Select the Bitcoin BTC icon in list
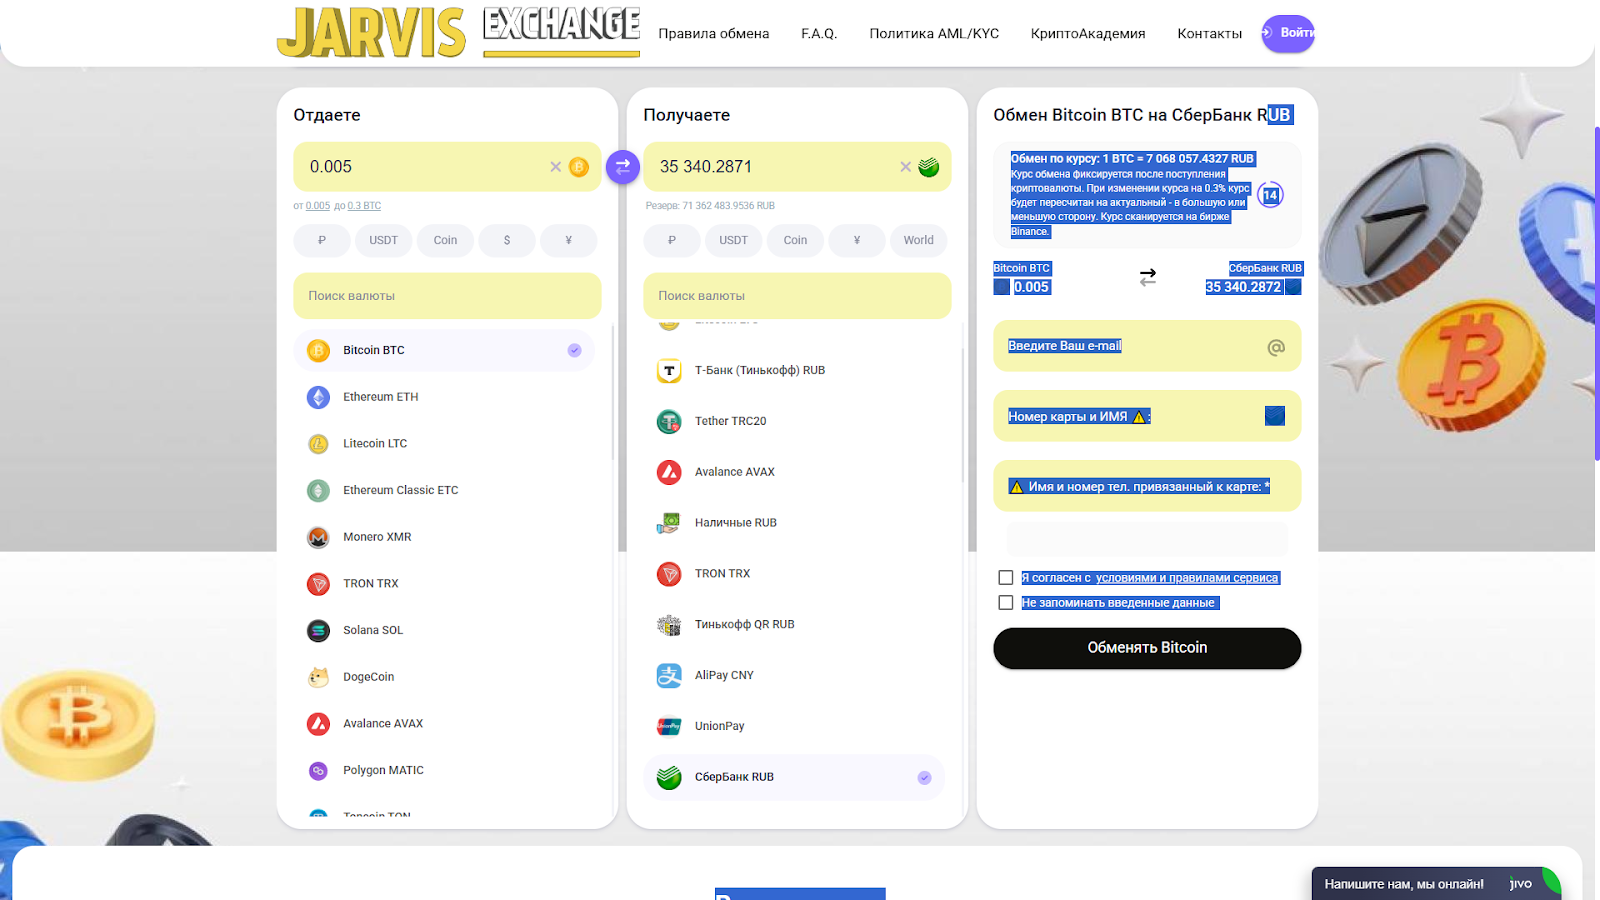 click(x=318, y=350)
